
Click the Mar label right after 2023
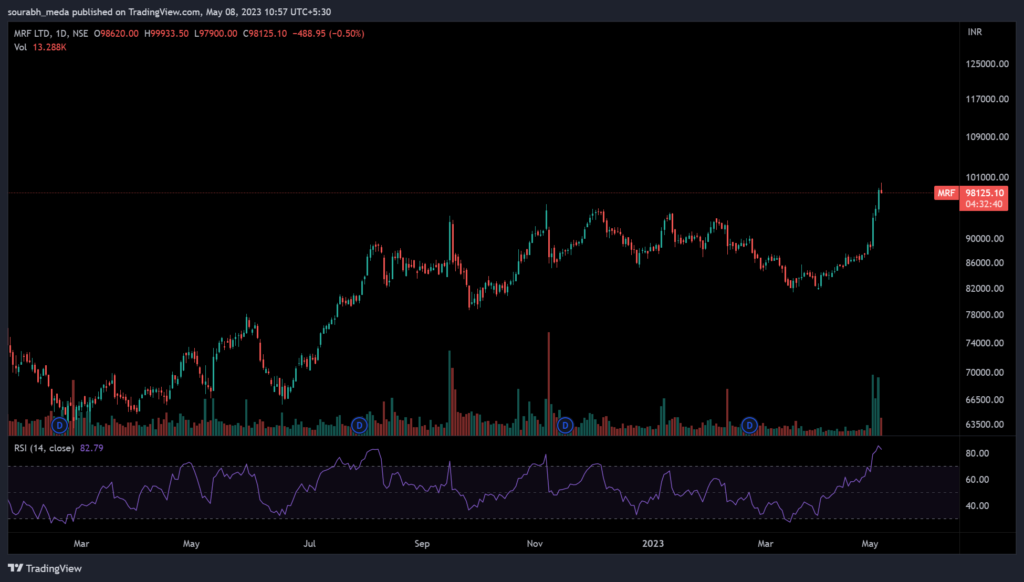[765, 543]
